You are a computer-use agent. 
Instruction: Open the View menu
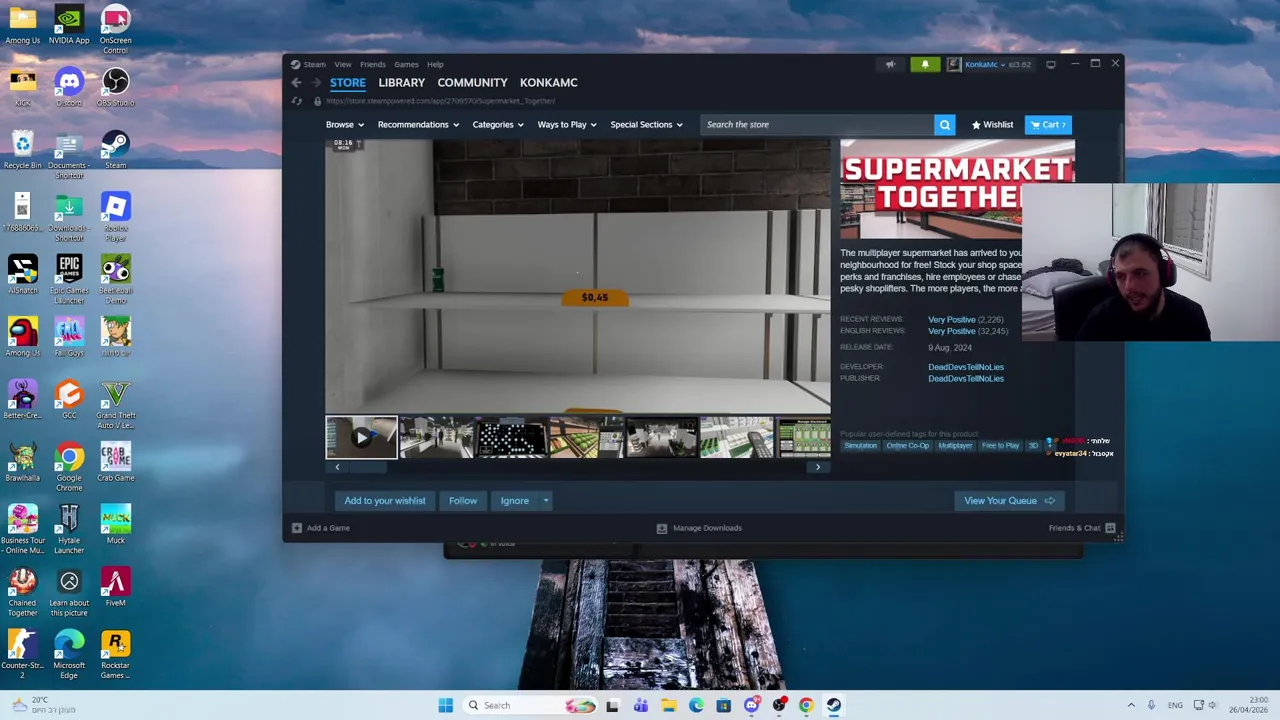(343, 64)
